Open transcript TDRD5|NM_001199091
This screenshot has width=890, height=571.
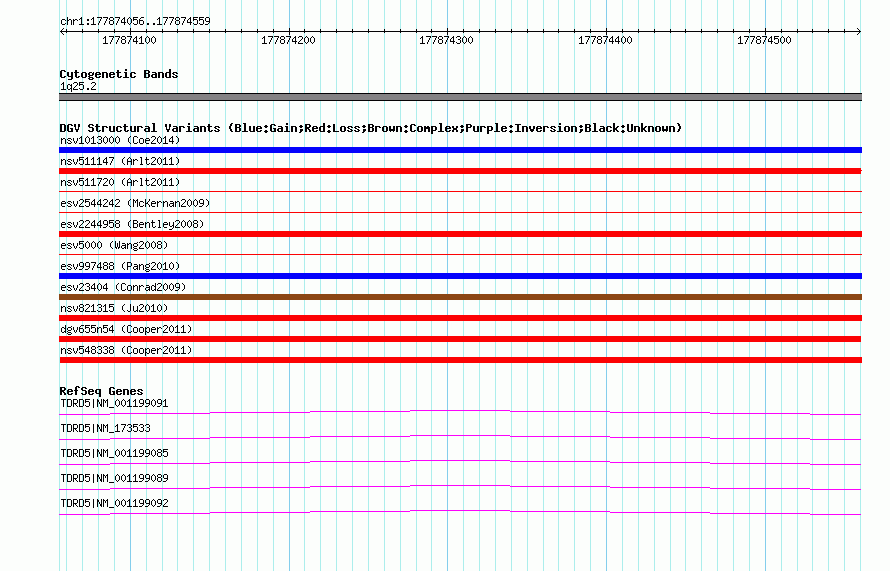pyautogui.click(x=114, y=404)
